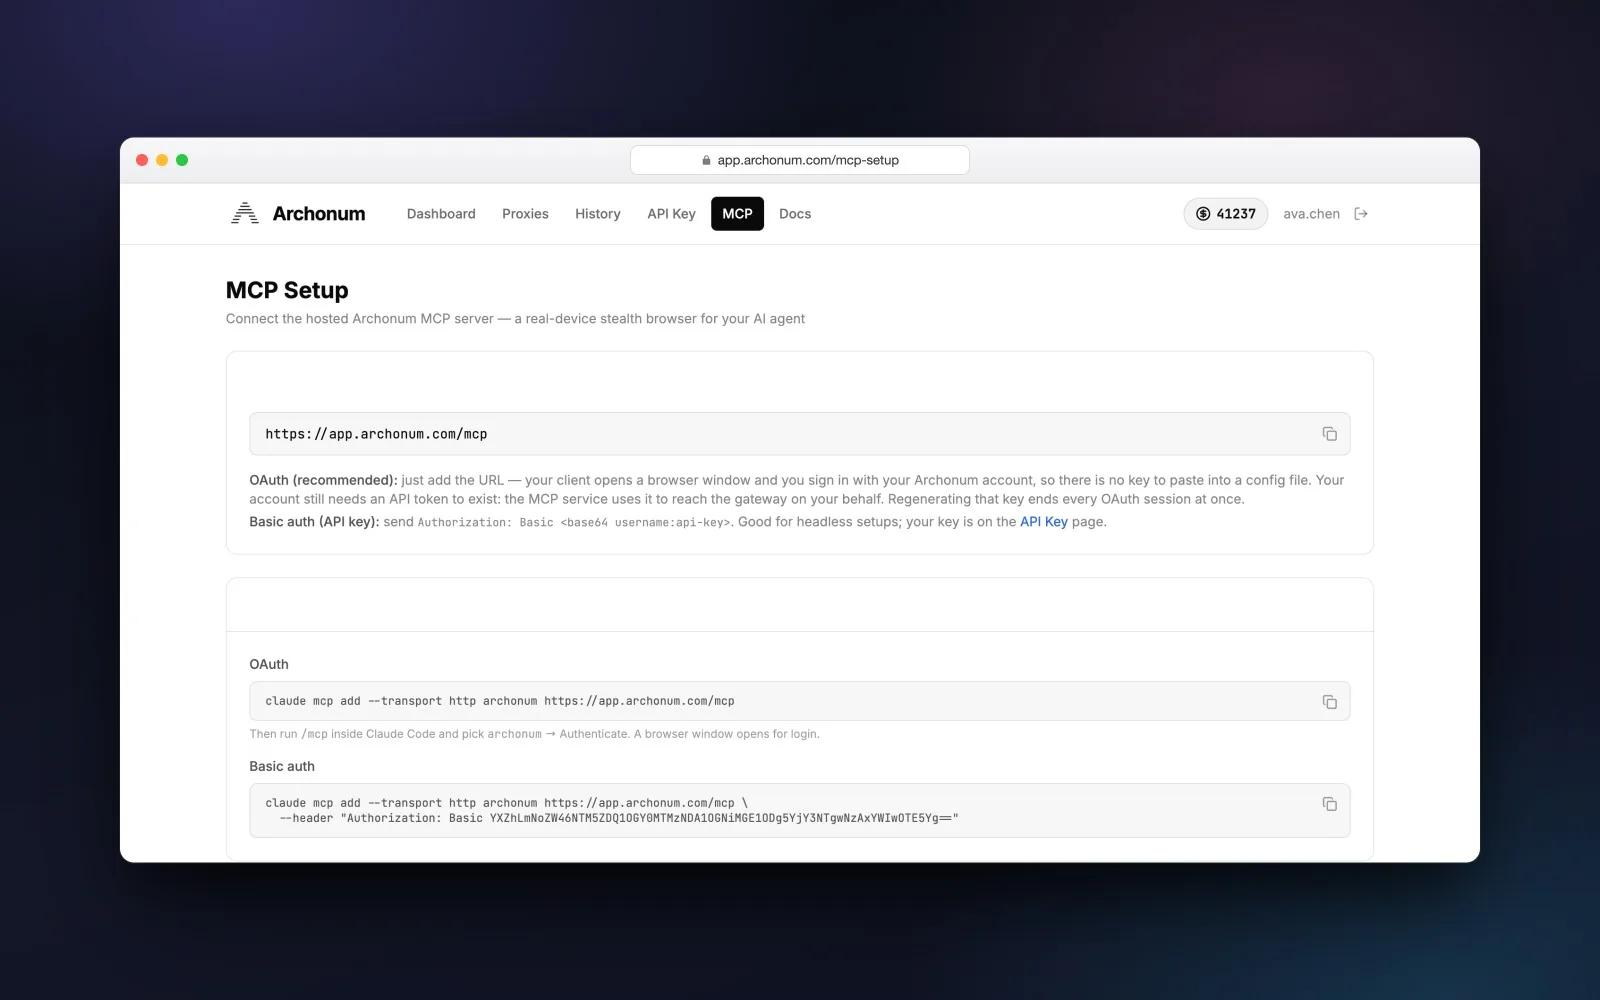Click the Basic auth header command text
This screenshot has height=1000, width=1600.
click(612, 811)
